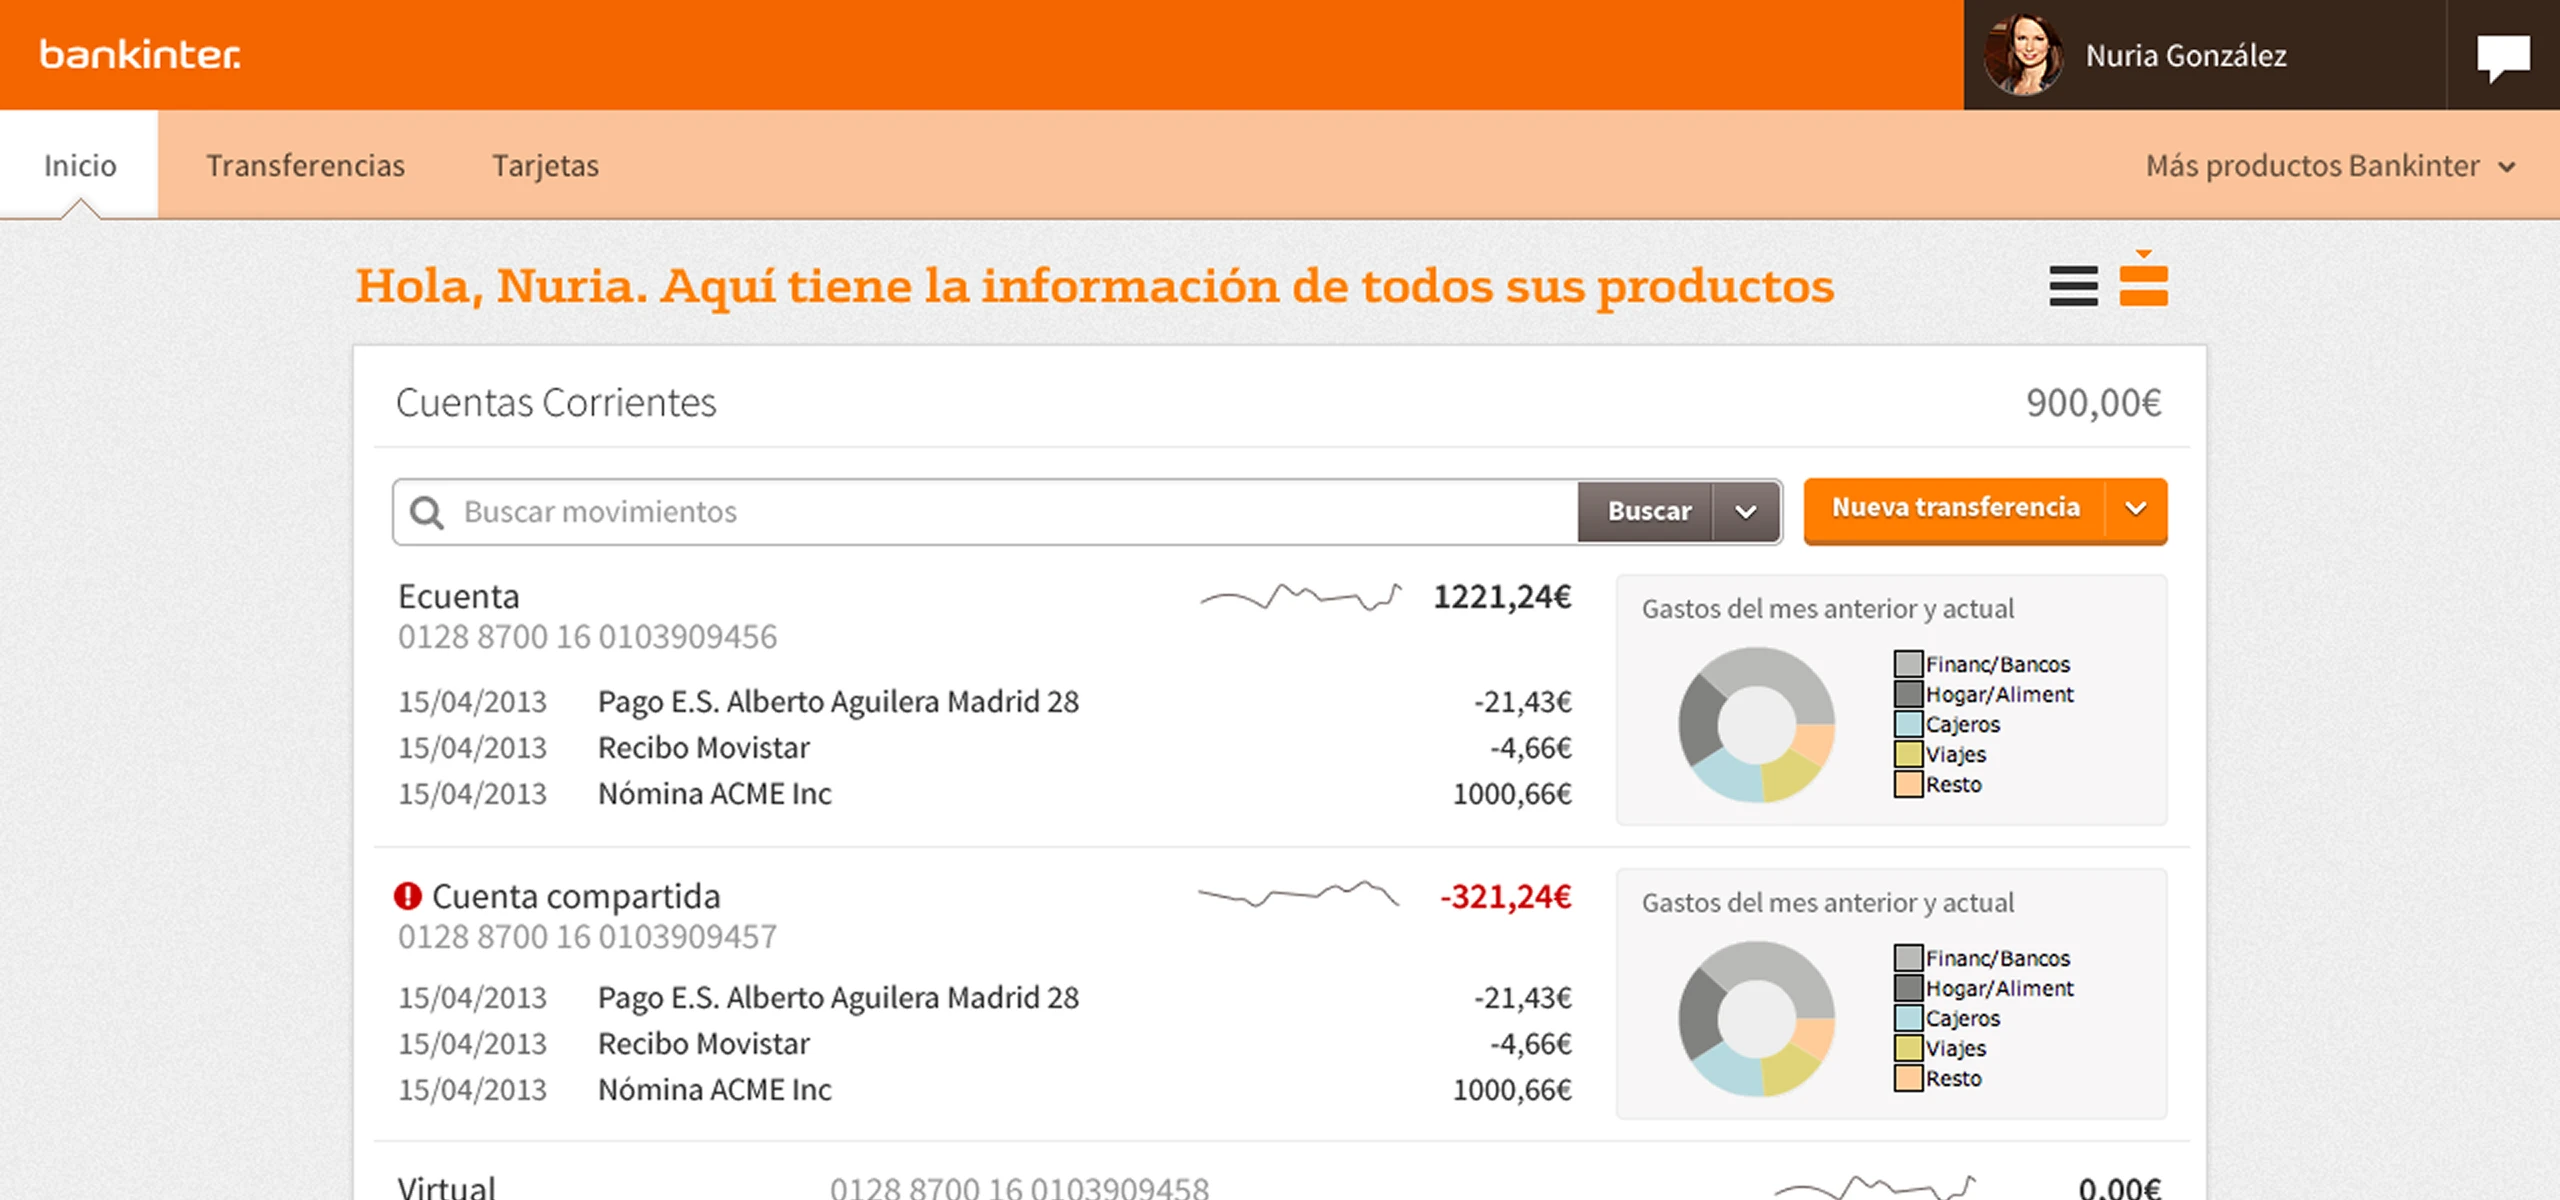Click the Cuenta compartida sparkline chart
Screen dimensions: 2560x1200
1298,893
